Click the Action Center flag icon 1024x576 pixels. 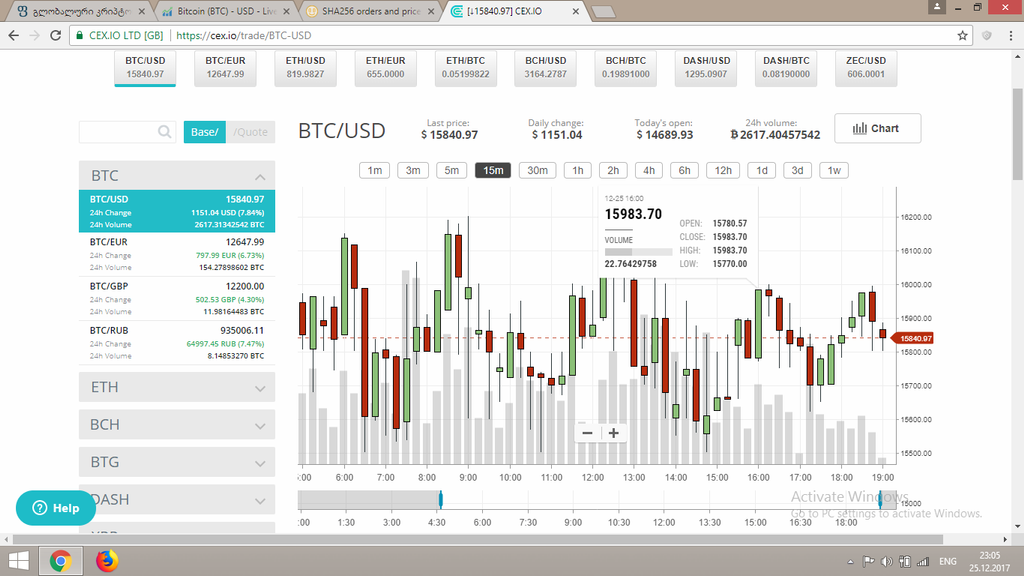pyautogui.click(x=868, y=562)
